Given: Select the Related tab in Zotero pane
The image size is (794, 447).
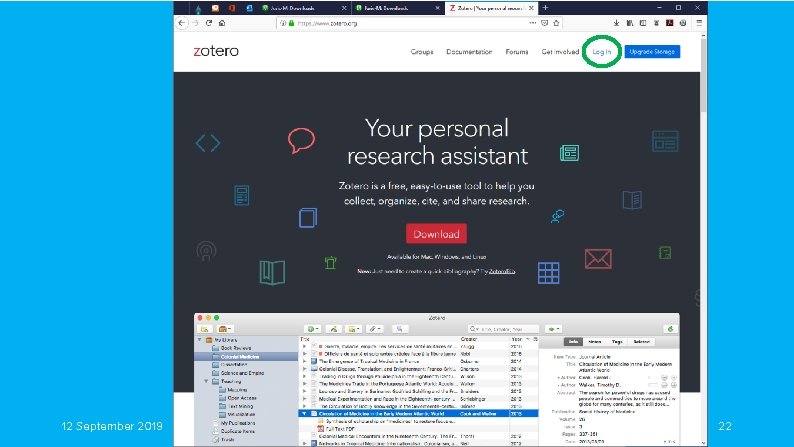Looking at the screenshot, I should coord(641,342).
